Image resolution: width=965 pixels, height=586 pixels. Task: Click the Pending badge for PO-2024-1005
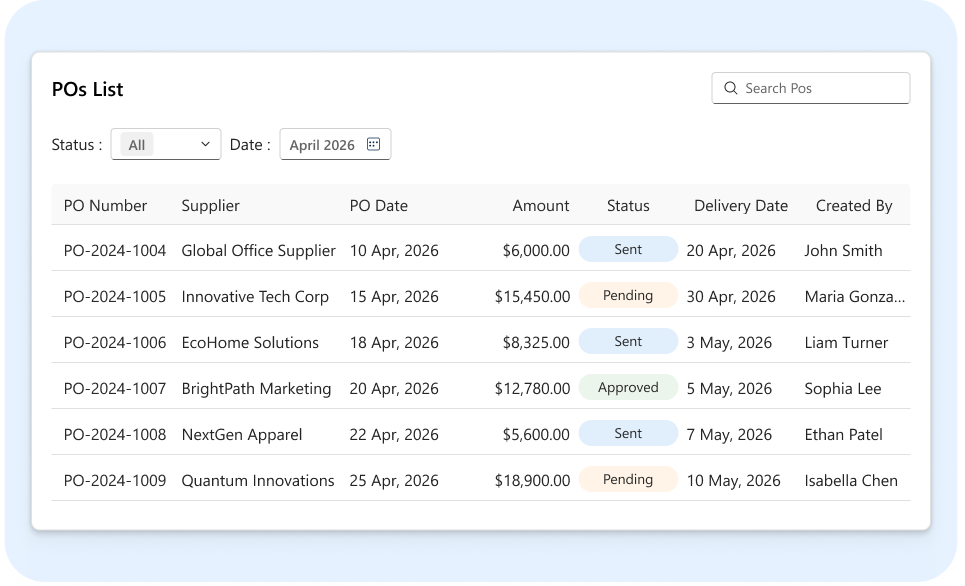point(628,295)
